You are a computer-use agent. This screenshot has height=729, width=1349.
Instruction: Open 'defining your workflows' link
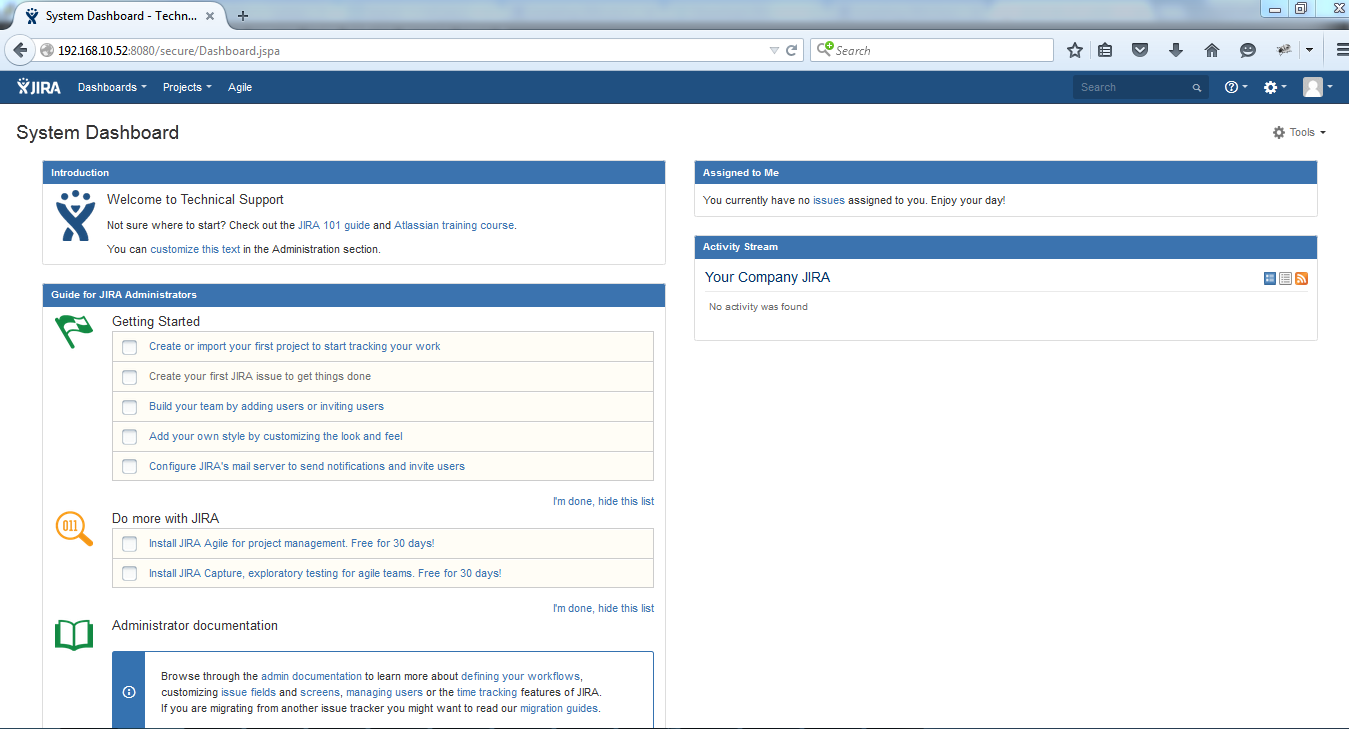(x=520, y=677)
